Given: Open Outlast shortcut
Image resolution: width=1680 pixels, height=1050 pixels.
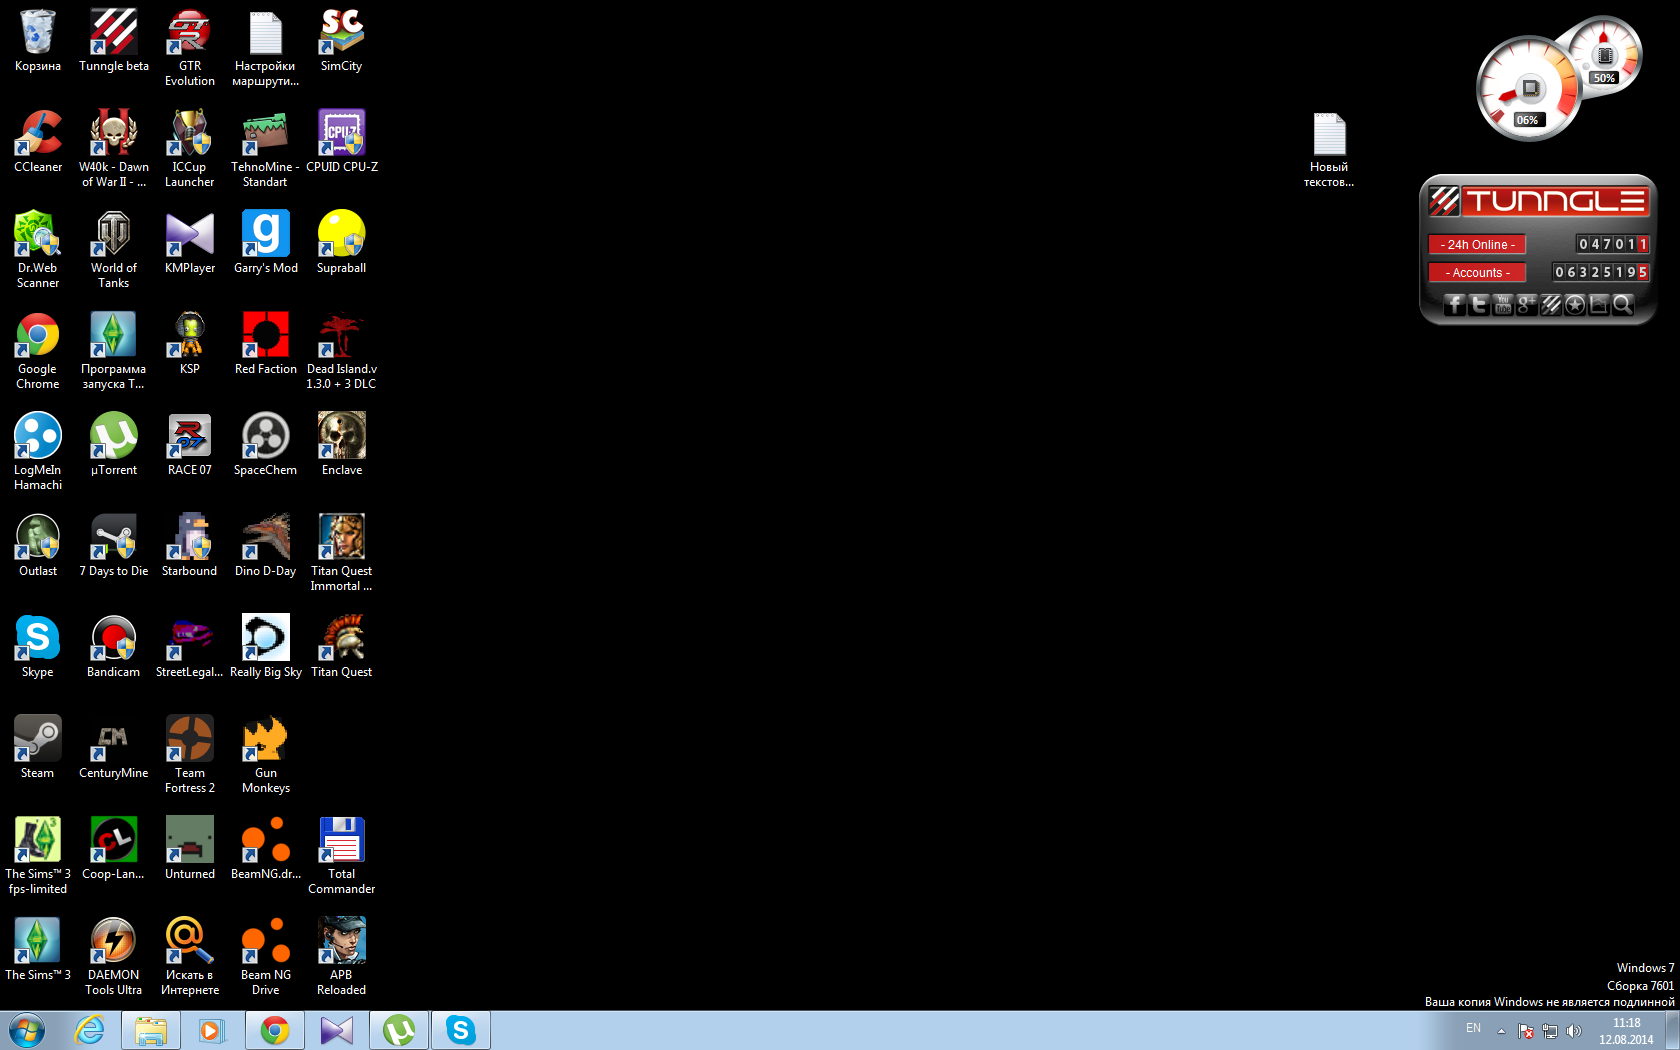Looking at the screenshot, I should (x=38, y=546).
